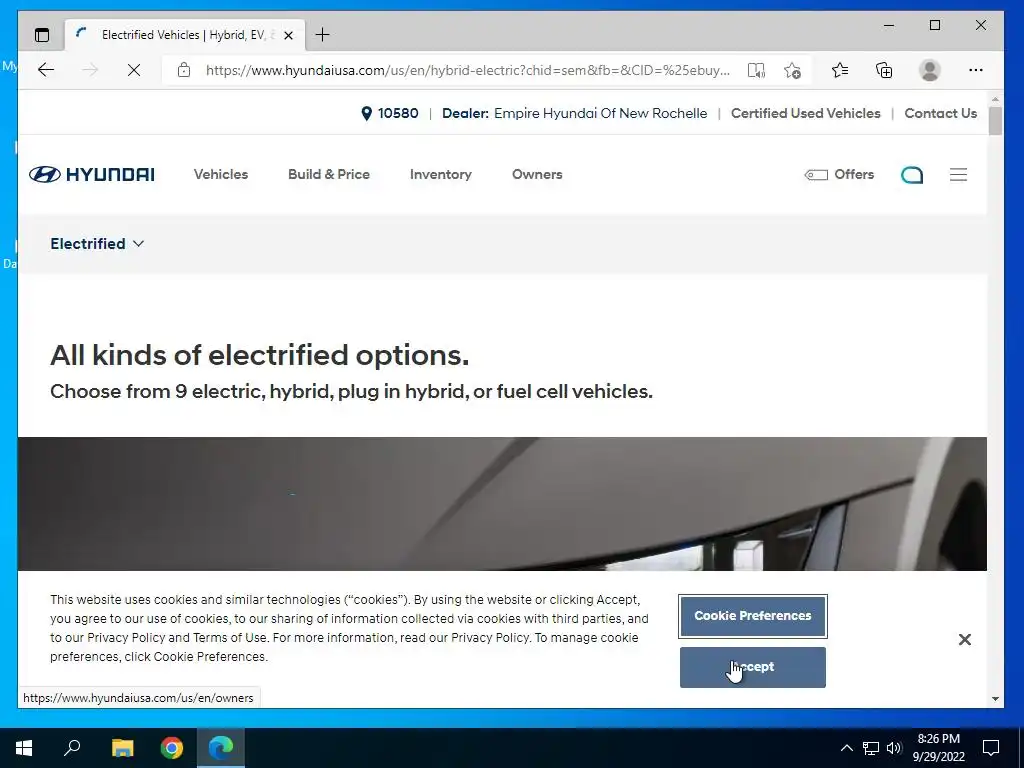The width and height of the screenshot is (1024, 768).
Task: Open browser profile avatar
Action: pos(929,70)
